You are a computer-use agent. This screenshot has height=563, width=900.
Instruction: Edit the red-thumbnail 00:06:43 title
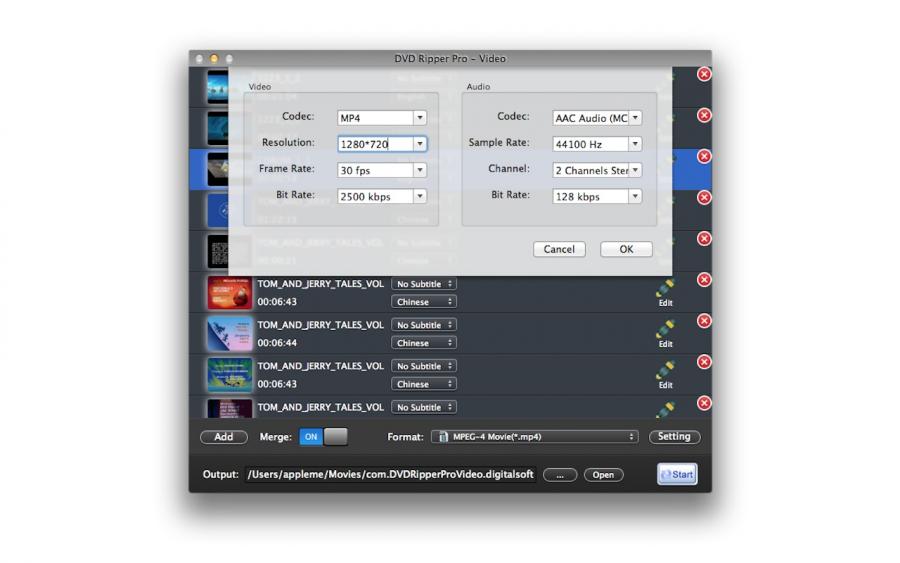tap(665, 293)
